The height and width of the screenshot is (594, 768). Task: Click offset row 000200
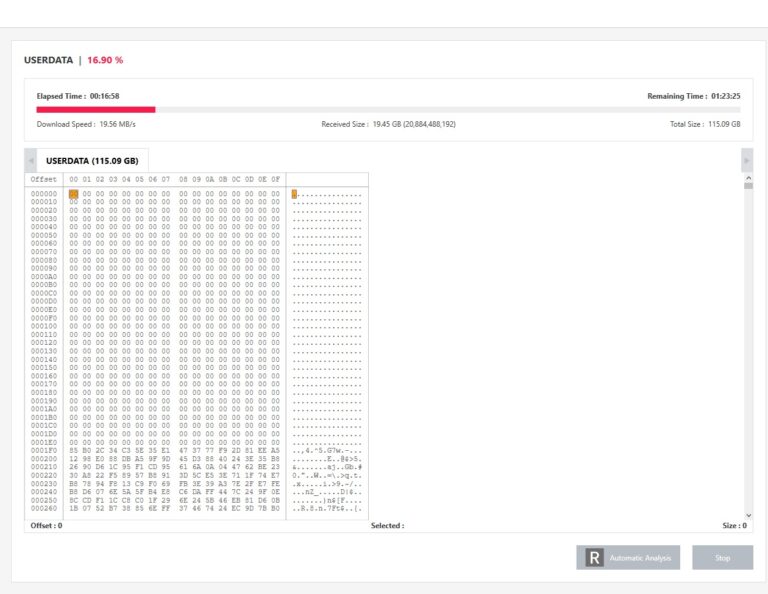[44, 459]
